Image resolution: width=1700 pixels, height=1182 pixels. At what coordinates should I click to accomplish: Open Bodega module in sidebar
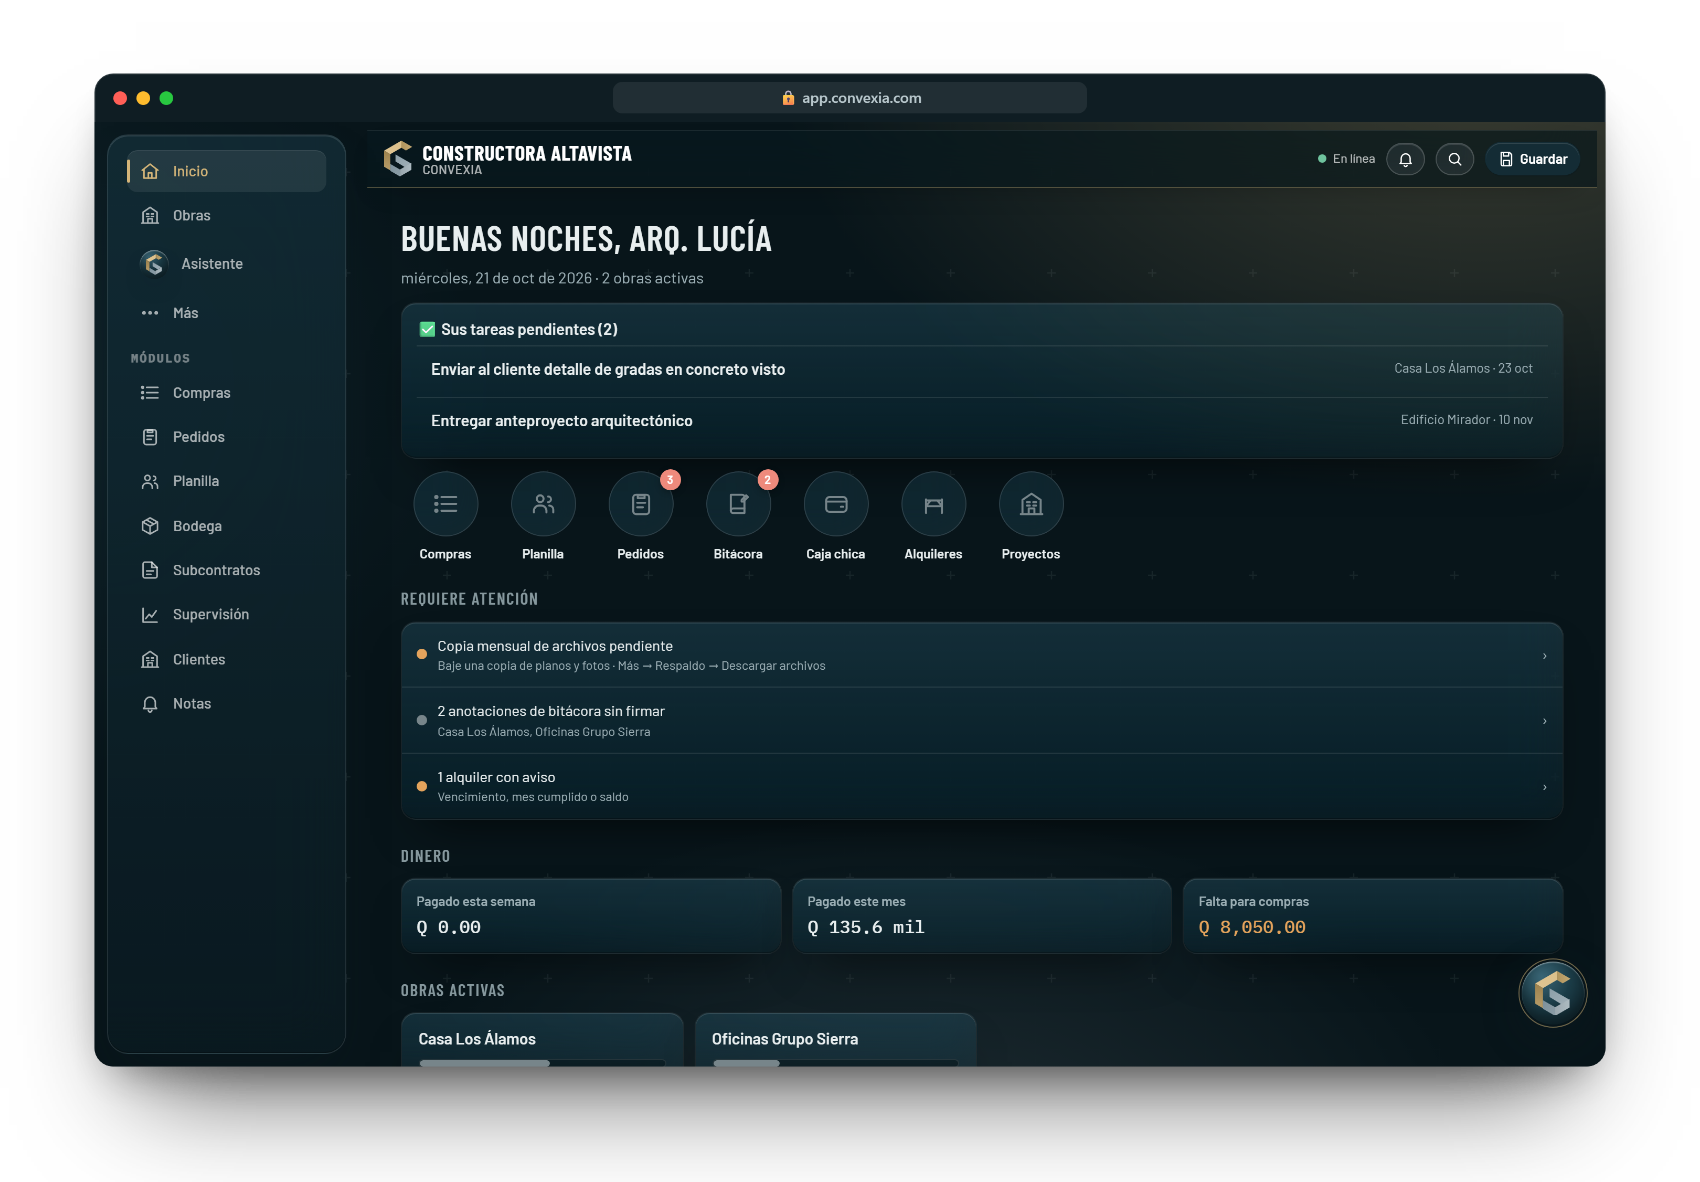click(227, 526)
